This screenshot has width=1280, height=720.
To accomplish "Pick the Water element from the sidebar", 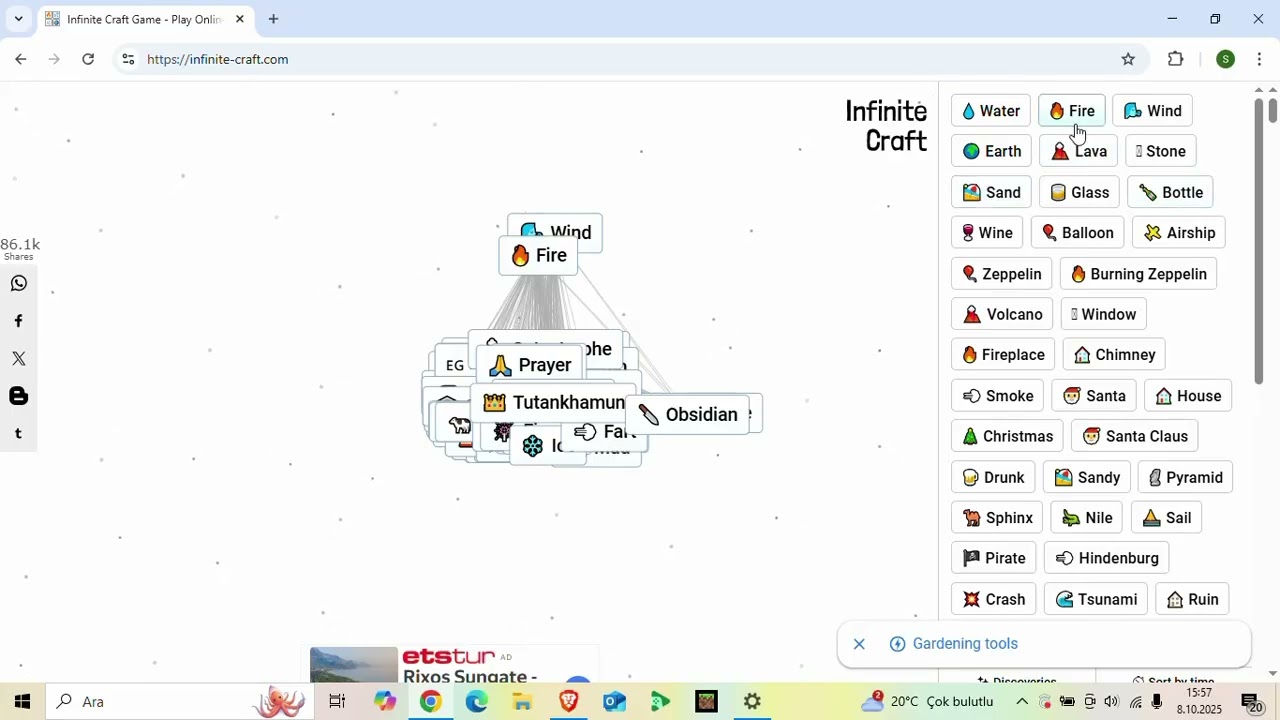I will click(x=990, y=111).
